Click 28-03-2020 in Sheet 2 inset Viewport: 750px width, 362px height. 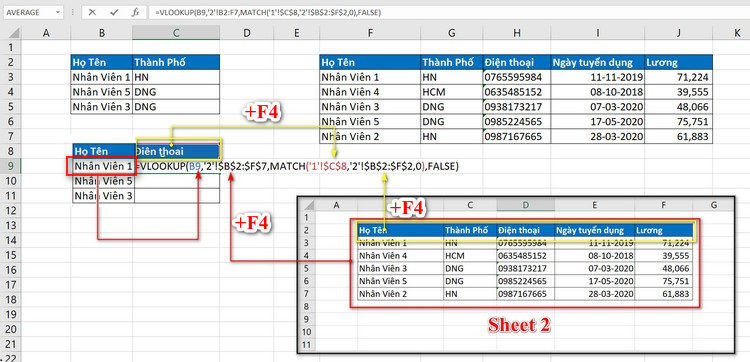(x=595, y=294)
